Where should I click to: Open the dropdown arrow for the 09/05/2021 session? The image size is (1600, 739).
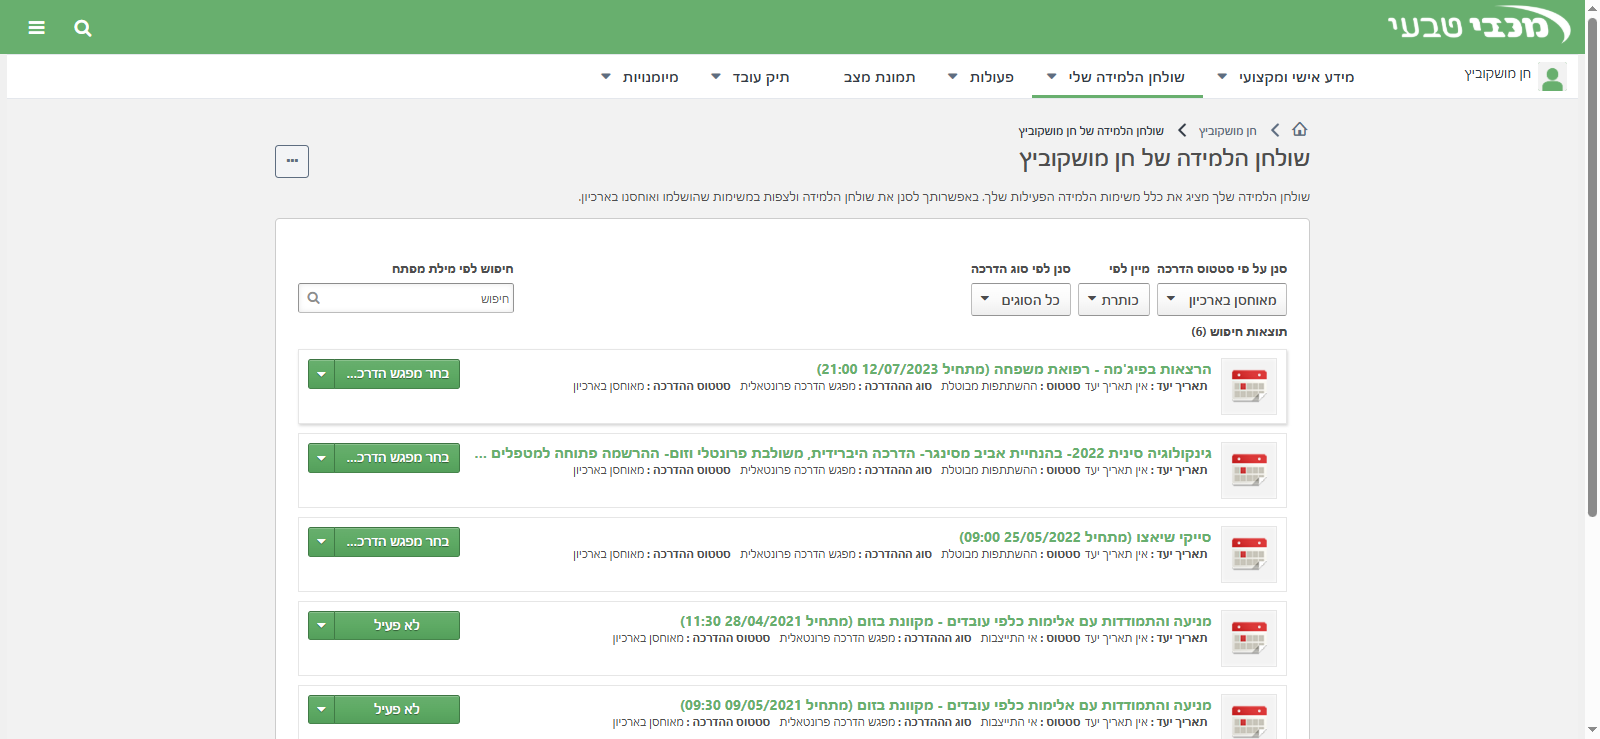click(321, 710)
